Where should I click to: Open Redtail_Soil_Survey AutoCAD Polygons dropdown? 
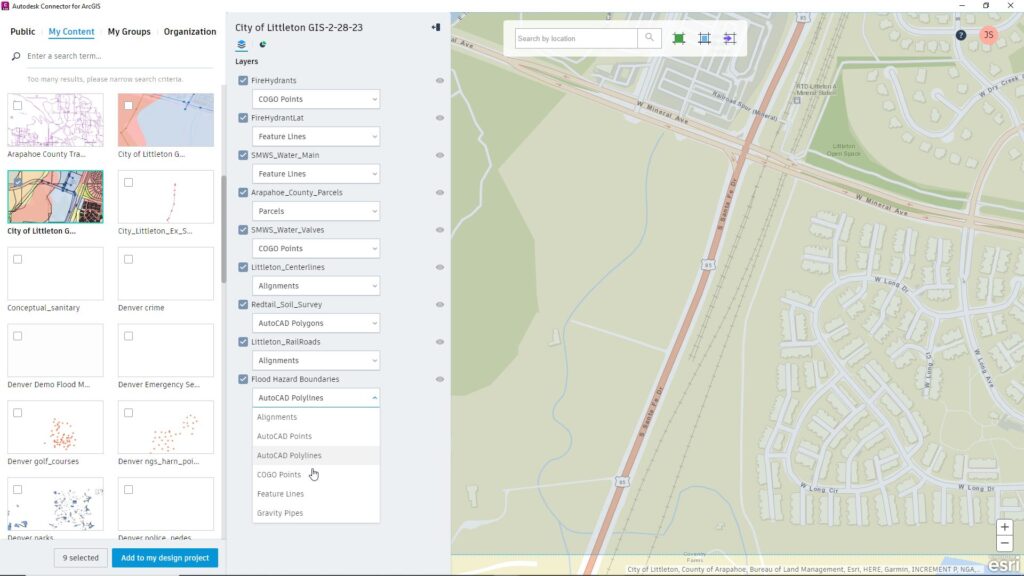[x=315, y=323]
